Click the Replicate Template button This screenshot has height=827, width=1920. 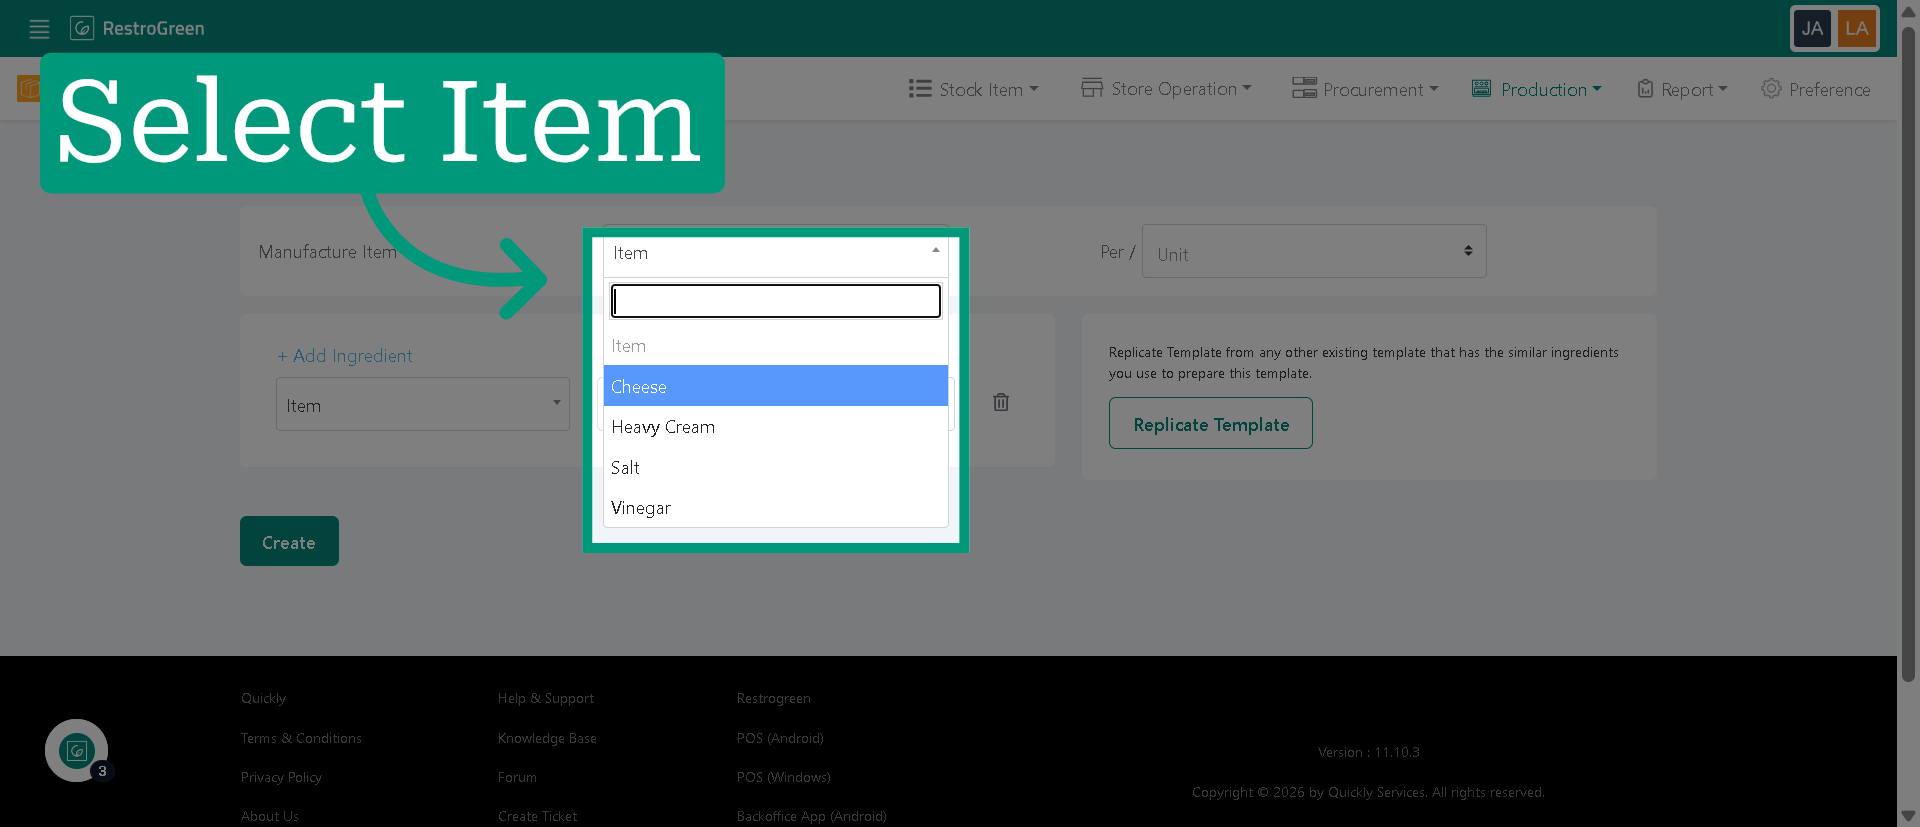(x=1210, y=423)
